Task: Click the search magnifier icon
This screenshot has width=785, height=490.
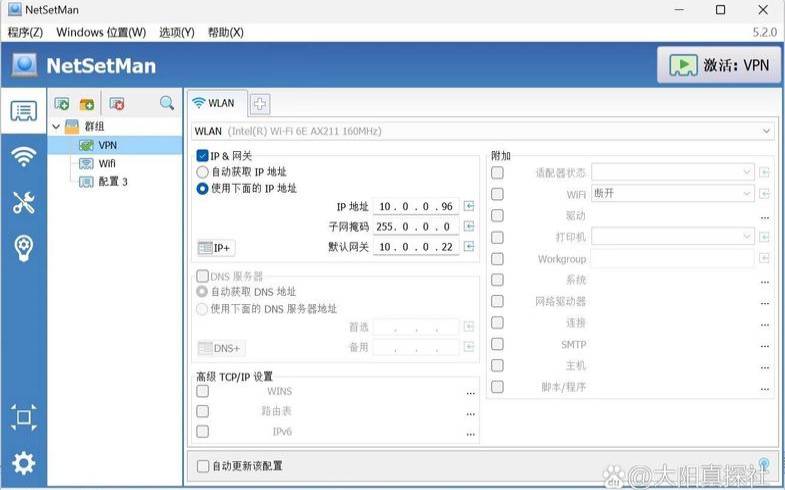Action: [167, 103]
